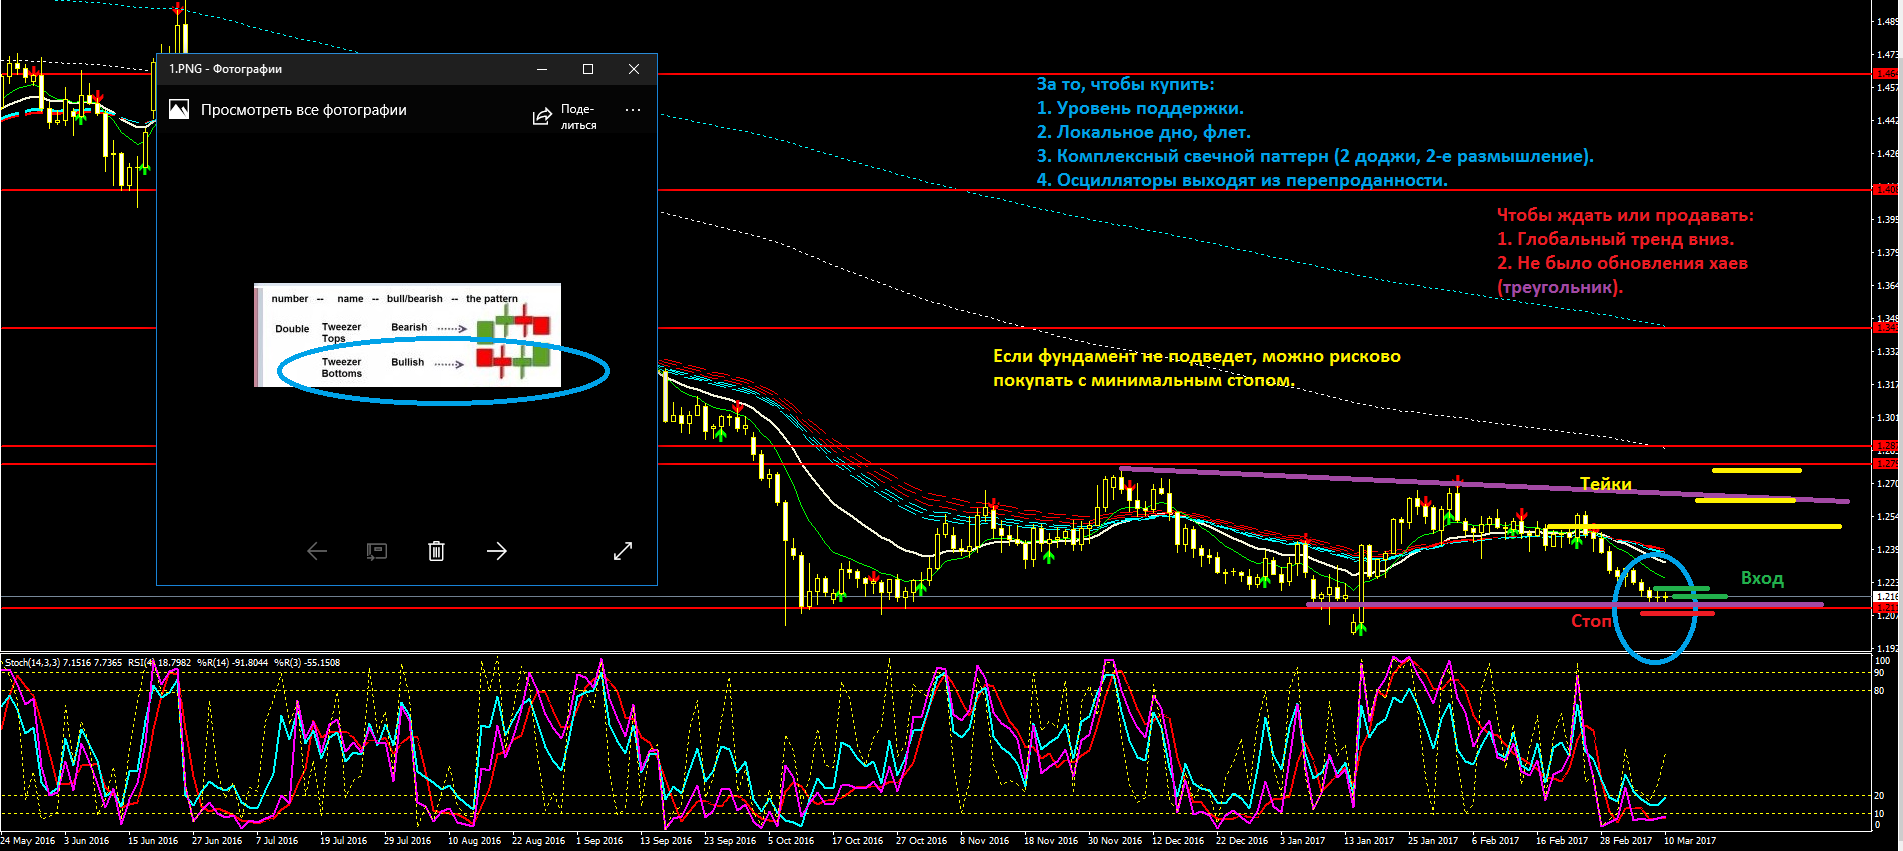Click the '1 Sep 2016' date on time axis
This screenshot has width=1903, height=851.
(599, 841)
